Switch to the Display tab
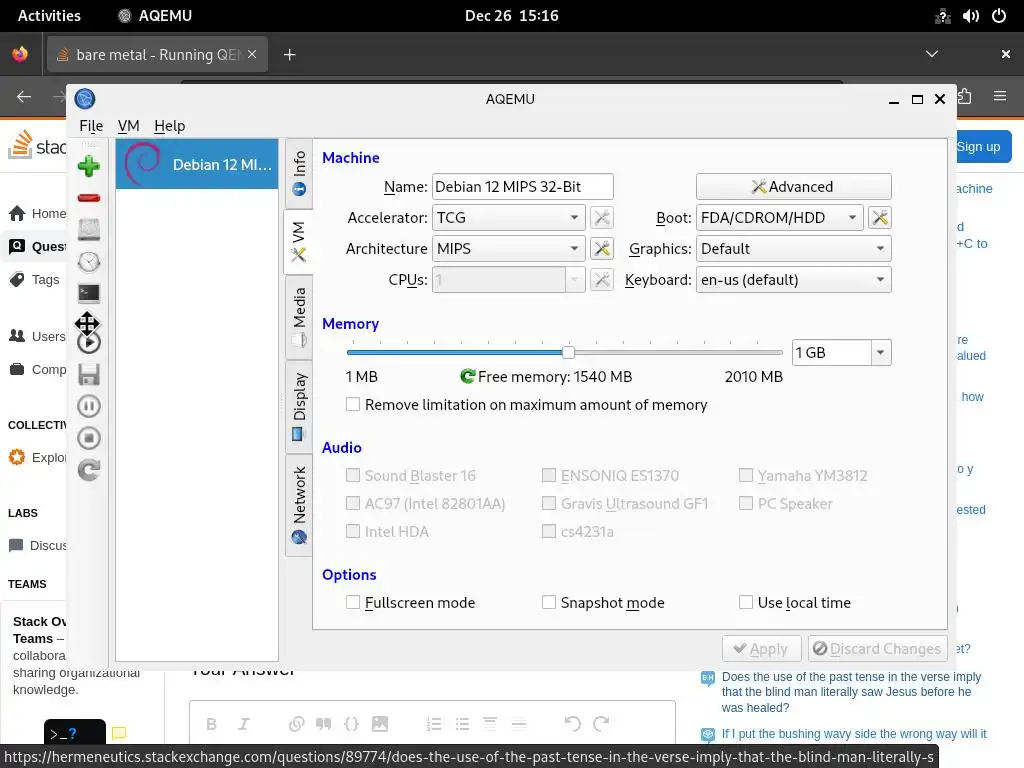1024x768 pixels. click(x=299, y=408)
